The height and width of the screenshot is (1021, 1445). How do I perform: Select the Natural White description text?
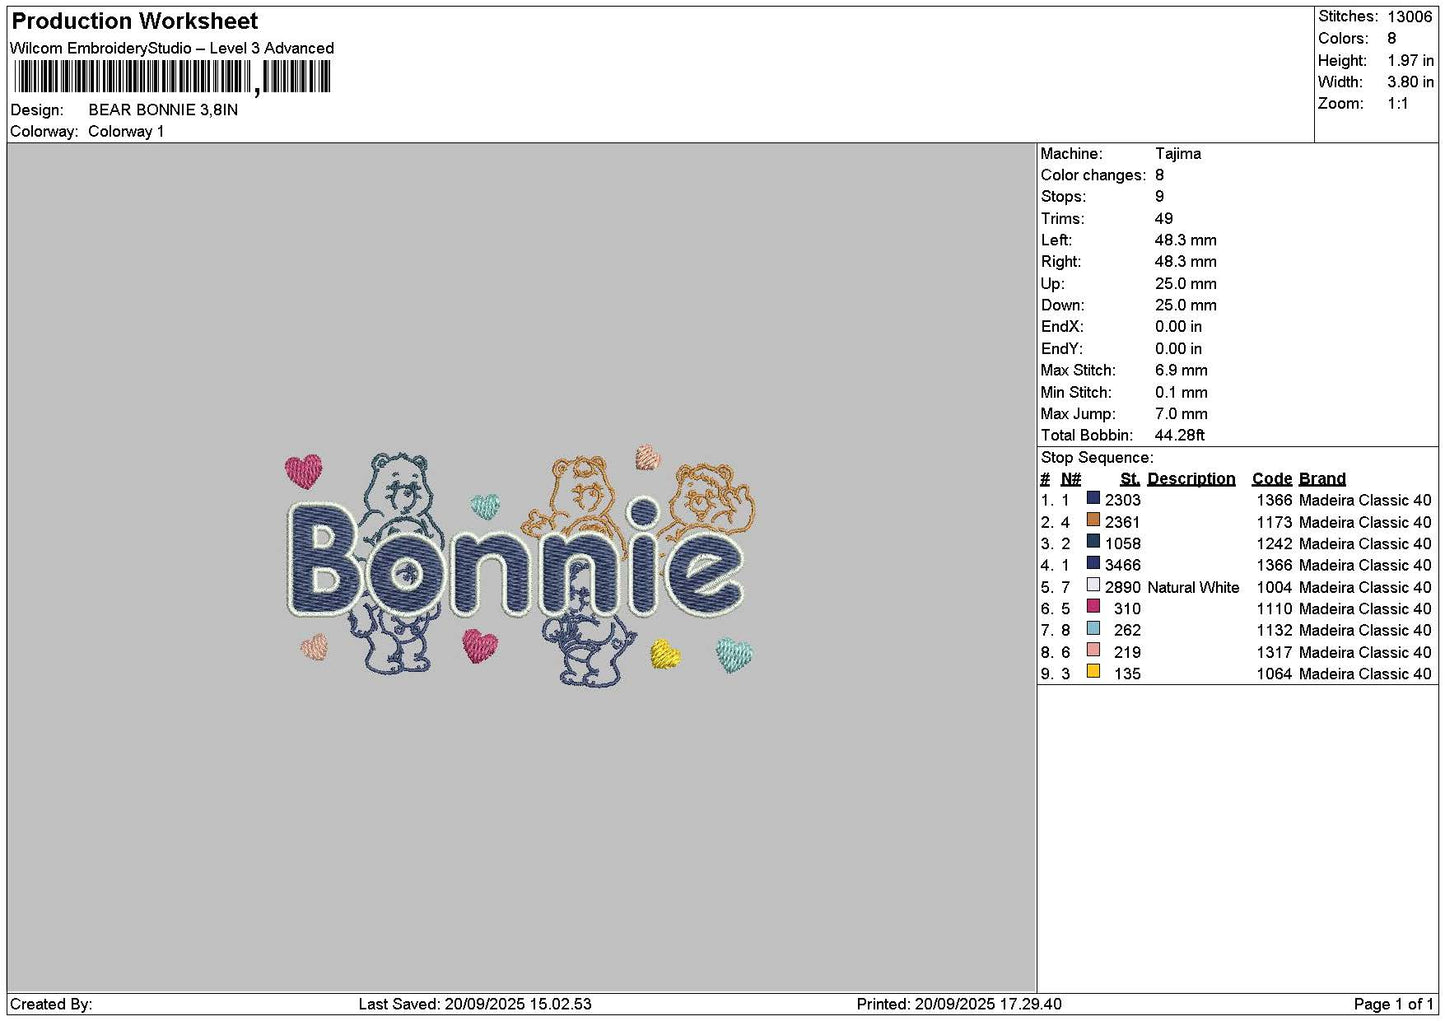coord(1193,588)
